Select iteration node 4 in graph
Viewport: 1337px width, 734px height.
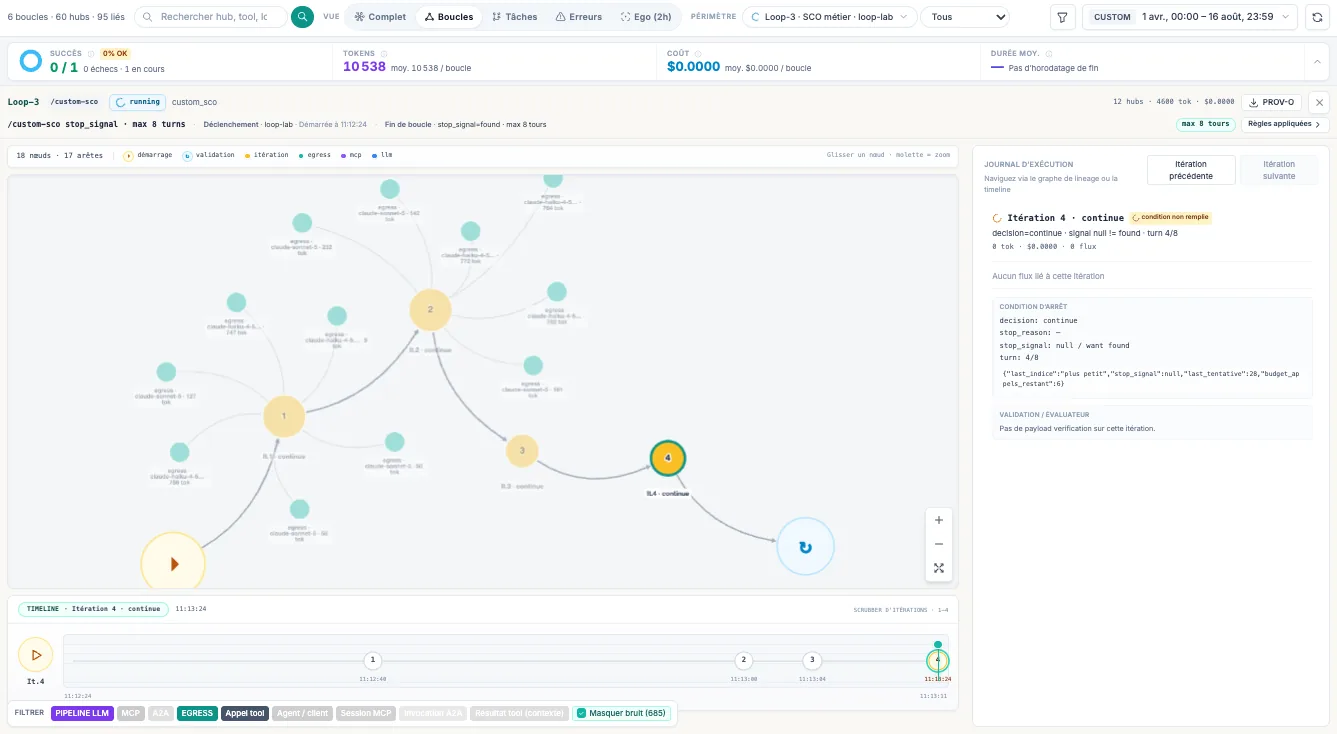tap(668, 459)
